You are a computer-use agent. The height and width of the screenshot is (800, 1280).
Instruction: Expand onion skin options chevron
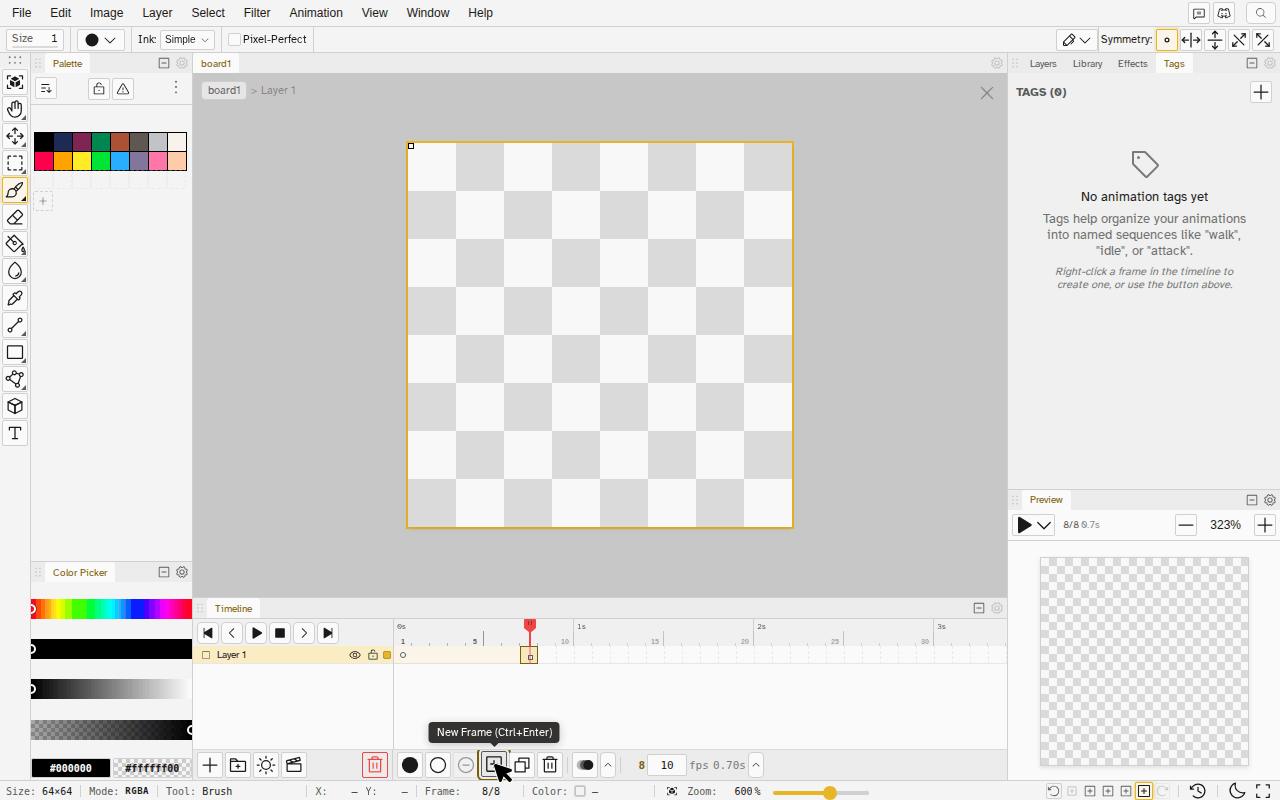tap(608, 765)
